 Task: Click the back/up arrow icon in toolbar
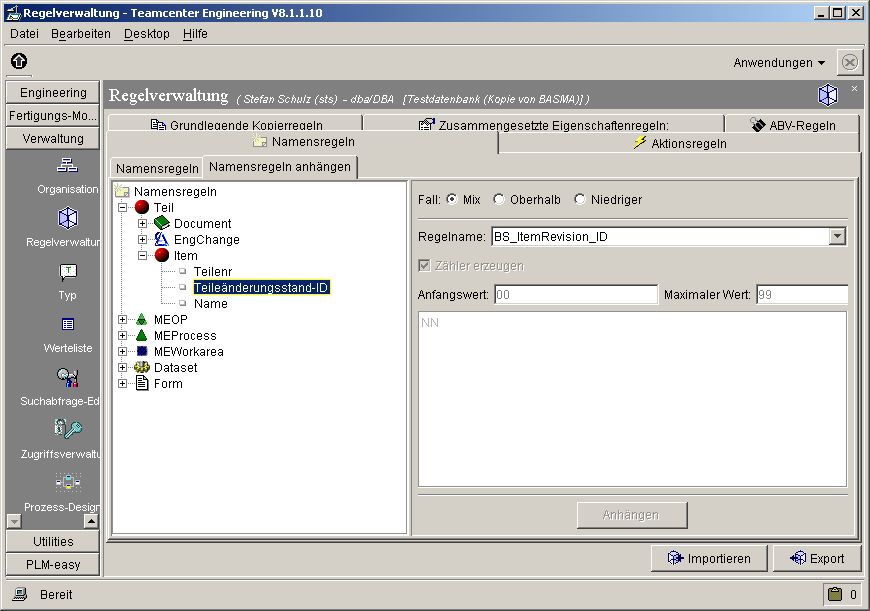pyautogui.click(x=19, y=61)
